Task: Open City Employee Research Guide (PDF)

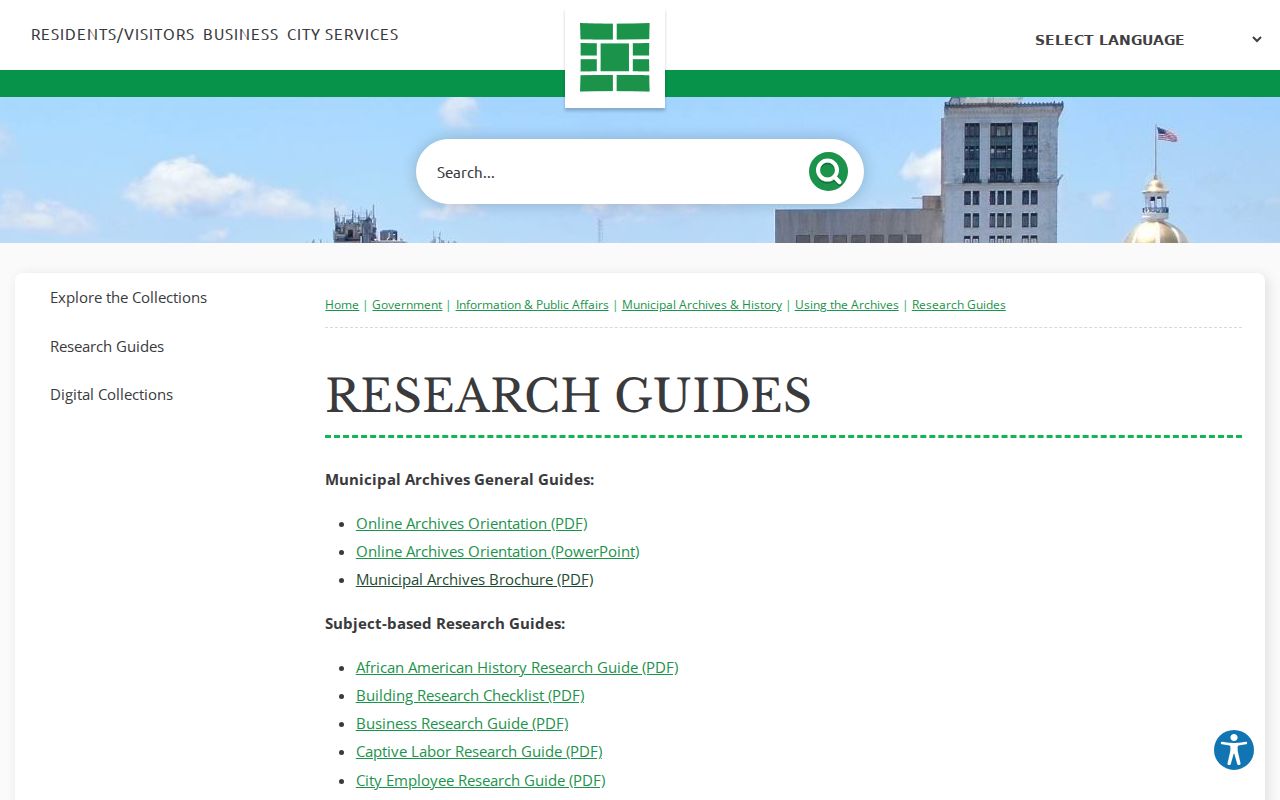Action: (x=481, y=781)
